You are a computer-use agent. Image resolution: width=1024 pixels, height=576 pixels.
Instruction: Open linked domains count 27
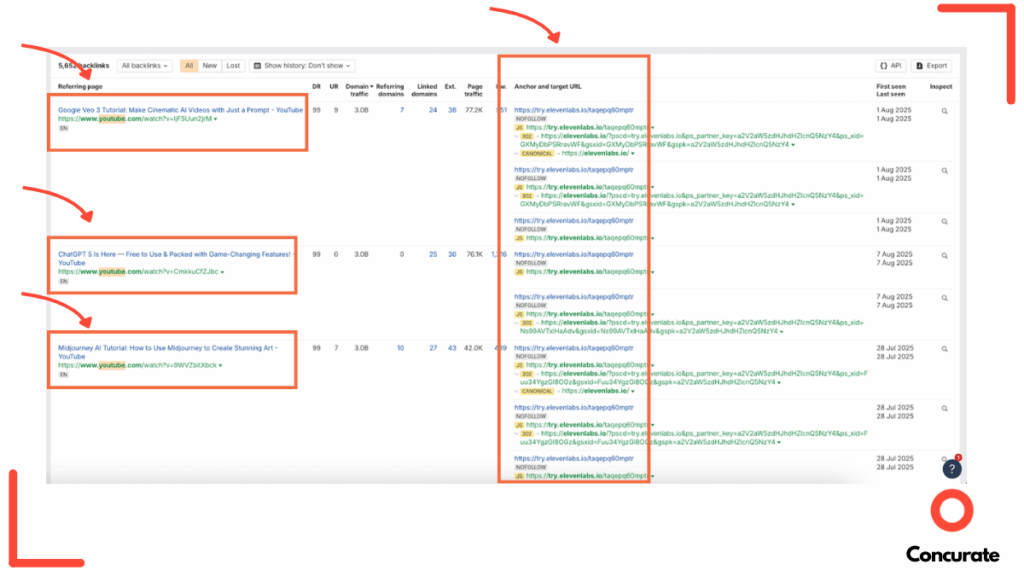click(x=433, y=348)
